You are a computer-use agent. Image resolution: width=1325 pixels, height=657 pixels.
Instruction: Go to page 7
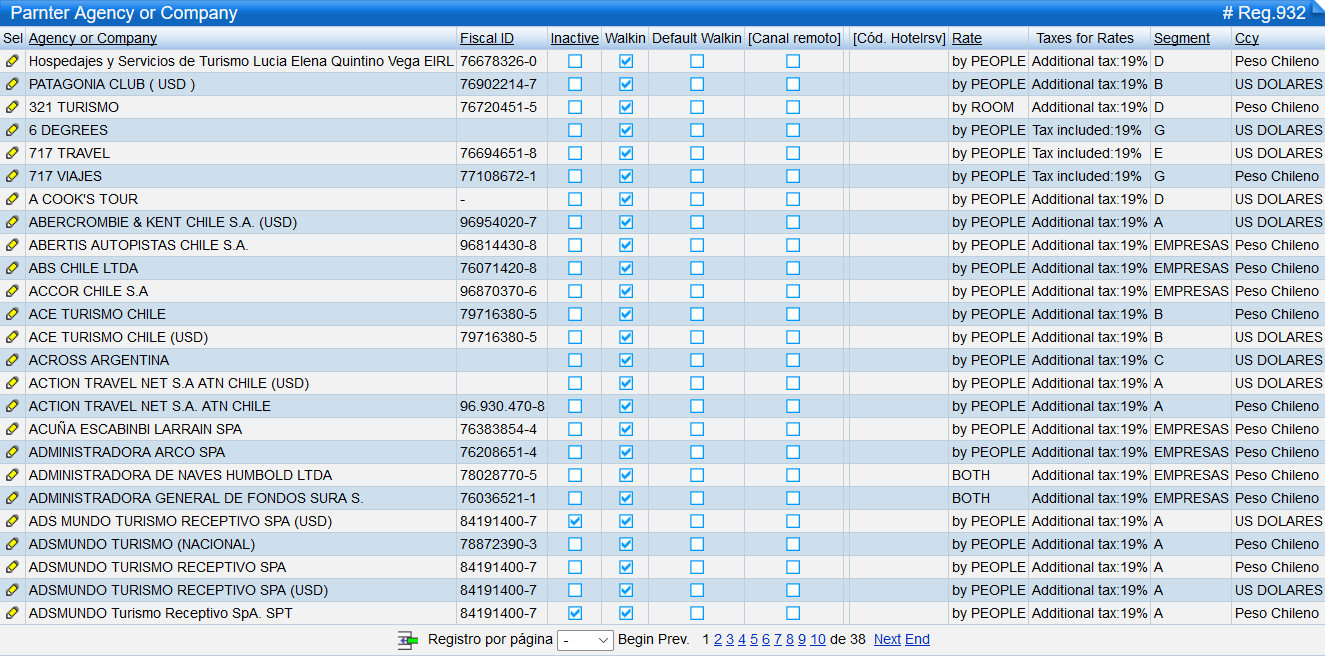[x=778, y=640]
